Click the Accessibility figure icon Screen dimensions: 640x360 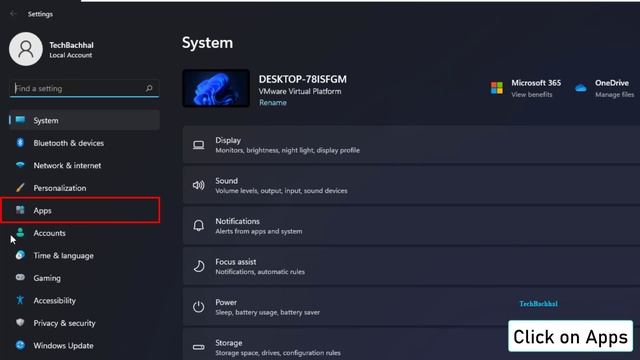(20, 300)
